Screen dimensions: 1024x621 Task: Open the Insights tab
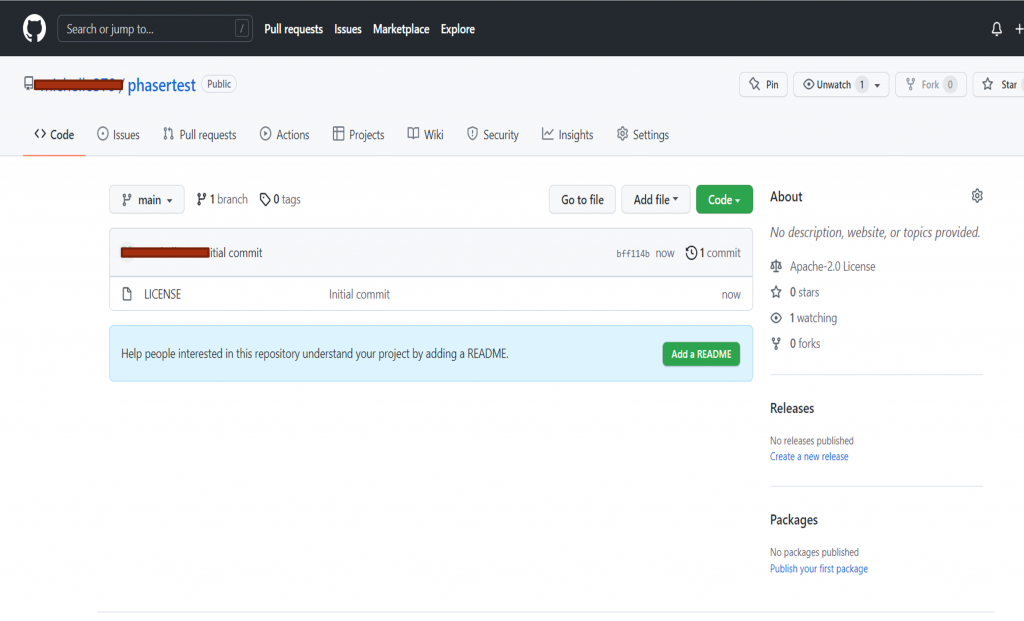click(568, 135)
